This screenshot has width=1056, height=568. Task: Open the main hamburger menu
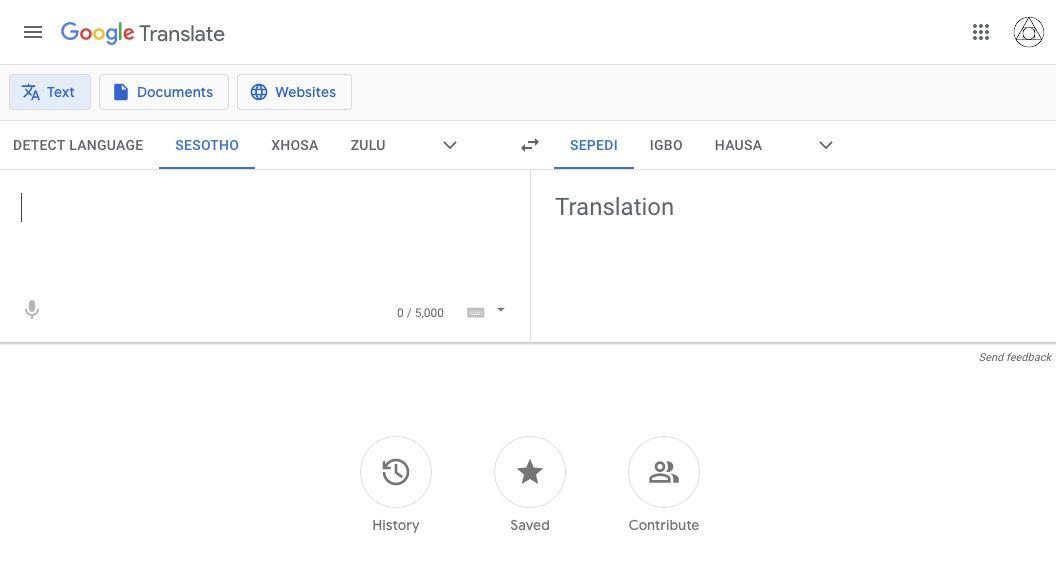(33, 32)
